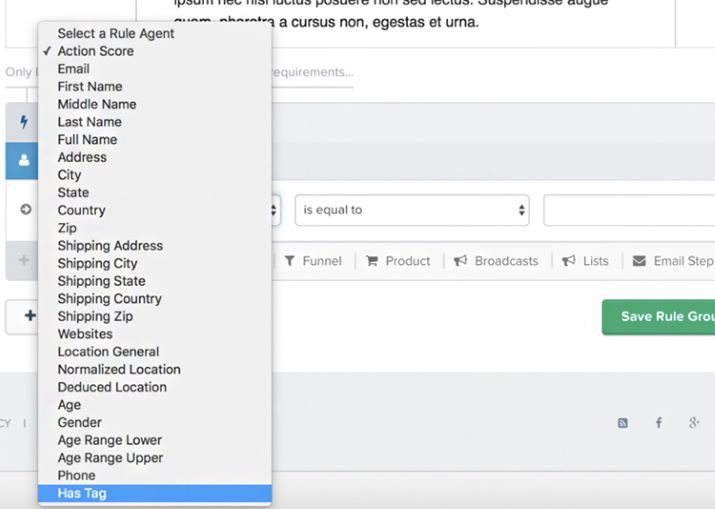Choose Action Score option

(155, 51)
